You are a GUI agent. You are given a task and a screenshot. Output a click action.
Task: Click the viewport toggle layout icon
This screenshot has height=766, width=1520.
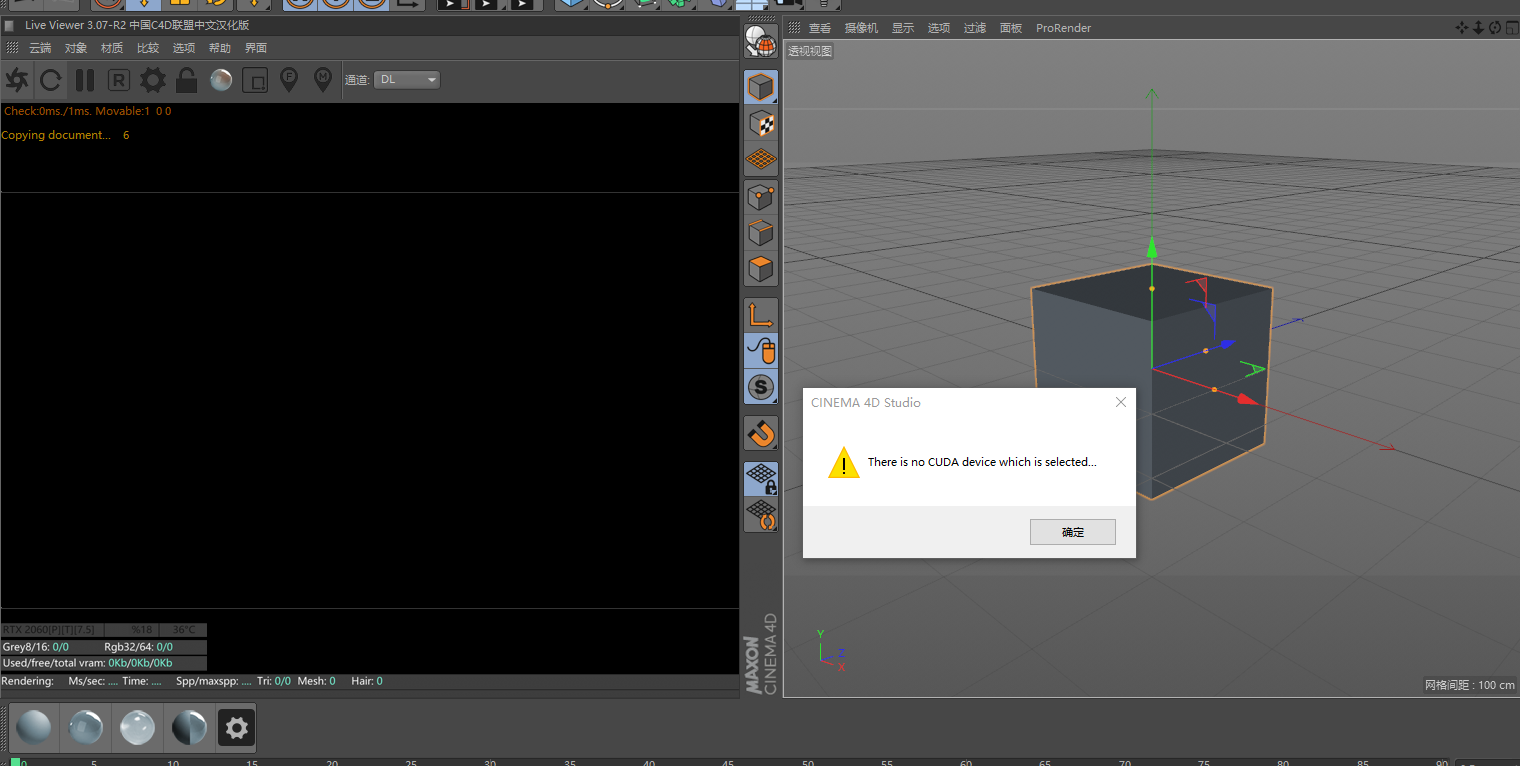coord(1510,28)
